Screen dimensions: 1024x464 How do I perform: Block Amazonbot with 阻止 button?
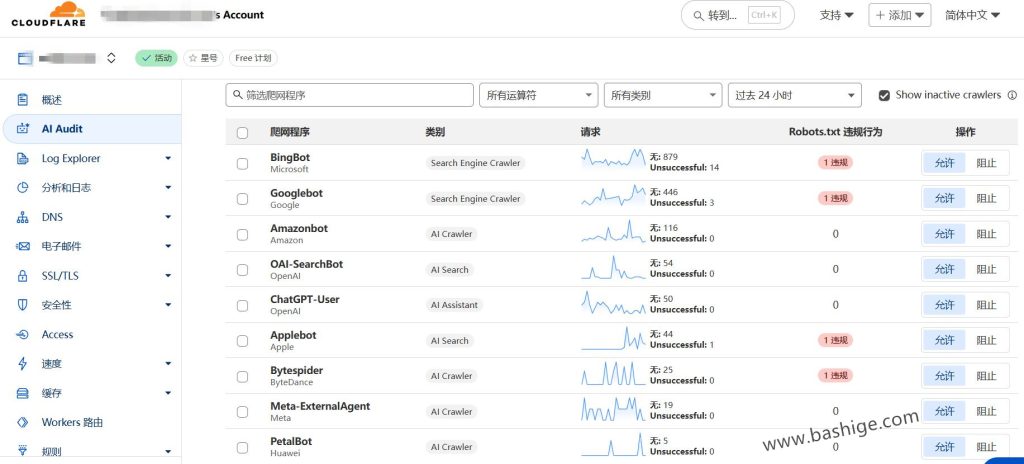tap(986, 234)
